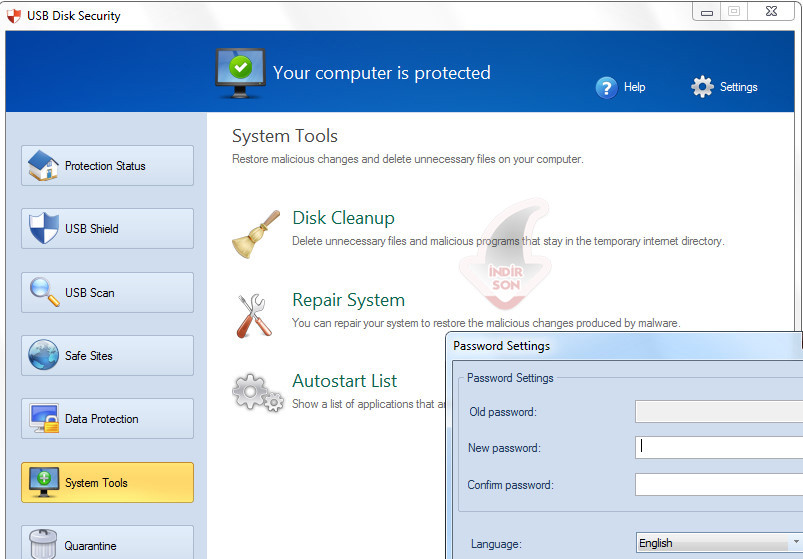Image resolution: width=803 pixels, height=559 pixels.
Task: Open the Disk Cleanup link
Action: coord(343,218)
